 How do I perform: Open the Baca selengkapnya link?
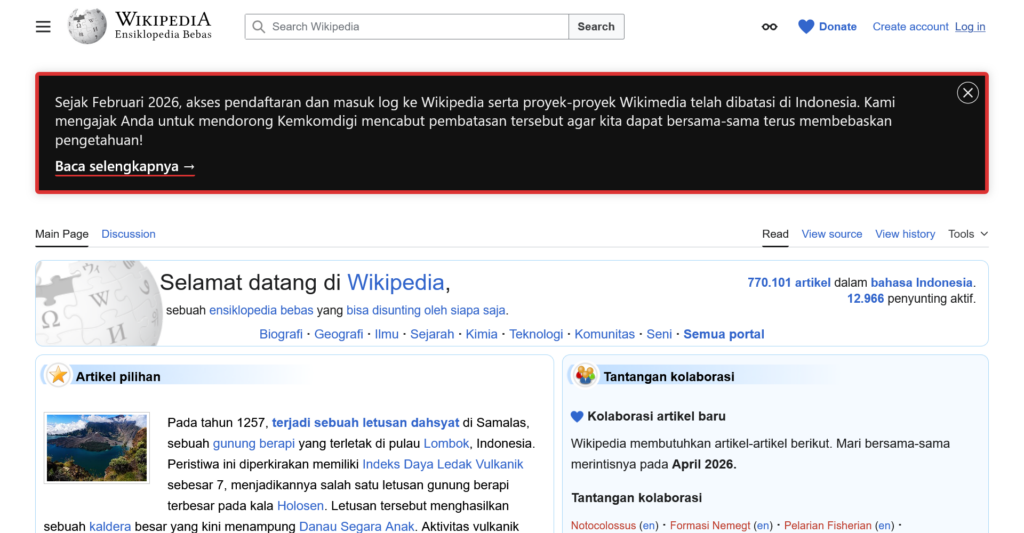tap(125, 167)
